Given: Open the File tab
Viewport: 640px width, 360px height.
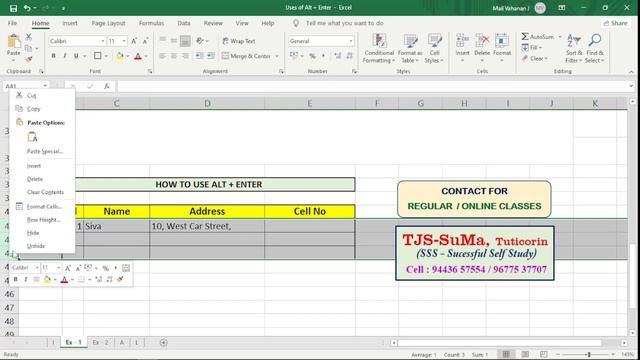Looking at the screenshot, I should 12,23.
